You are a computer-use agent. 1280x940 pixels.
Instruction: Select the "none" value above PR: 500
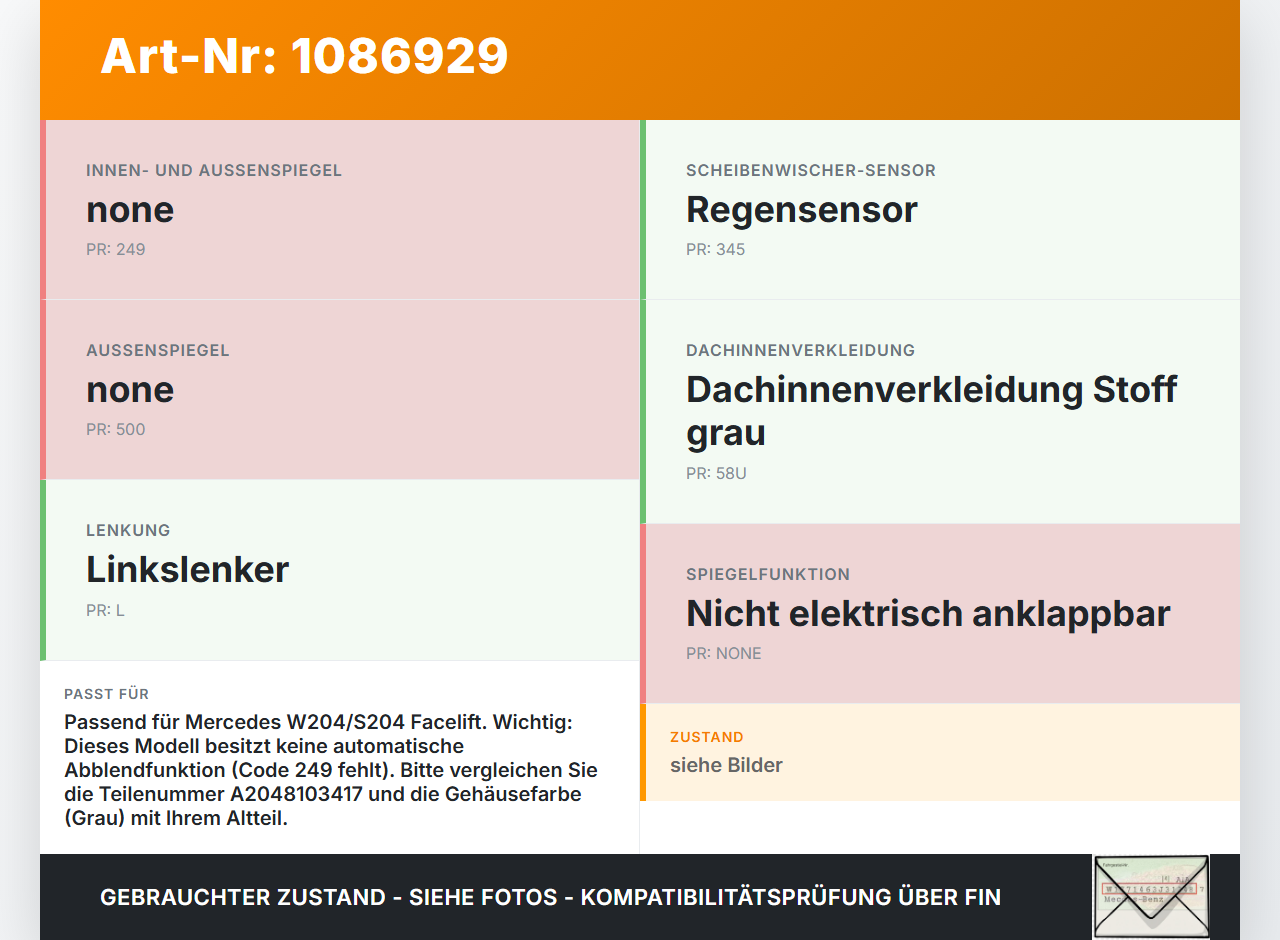(130, 390)
